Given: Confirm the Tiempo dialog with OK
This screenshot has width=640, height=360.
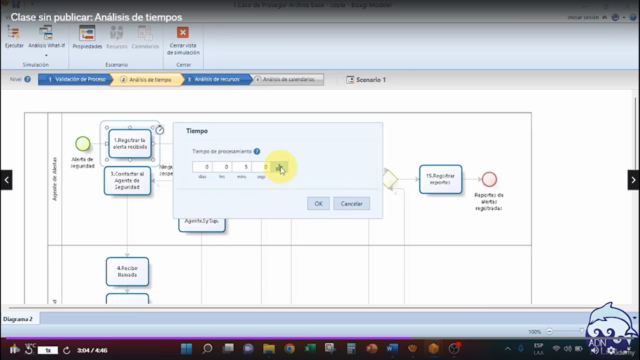Looking at the screenshot, I should pyautogui.click(x=318, y=204).
